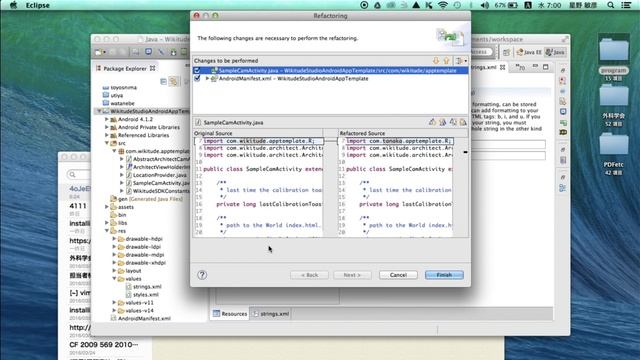640x360 pixels.
Task: Select watanabe project in Package Explorer
Action: (x=122, y=103)
